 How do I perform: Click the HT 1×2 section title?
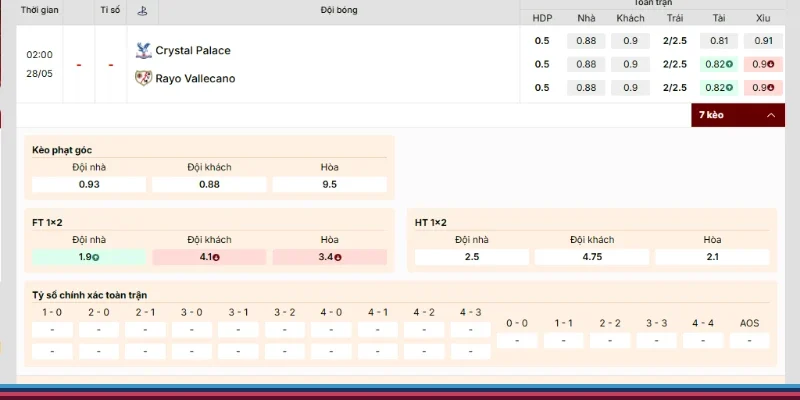(431, 222)
